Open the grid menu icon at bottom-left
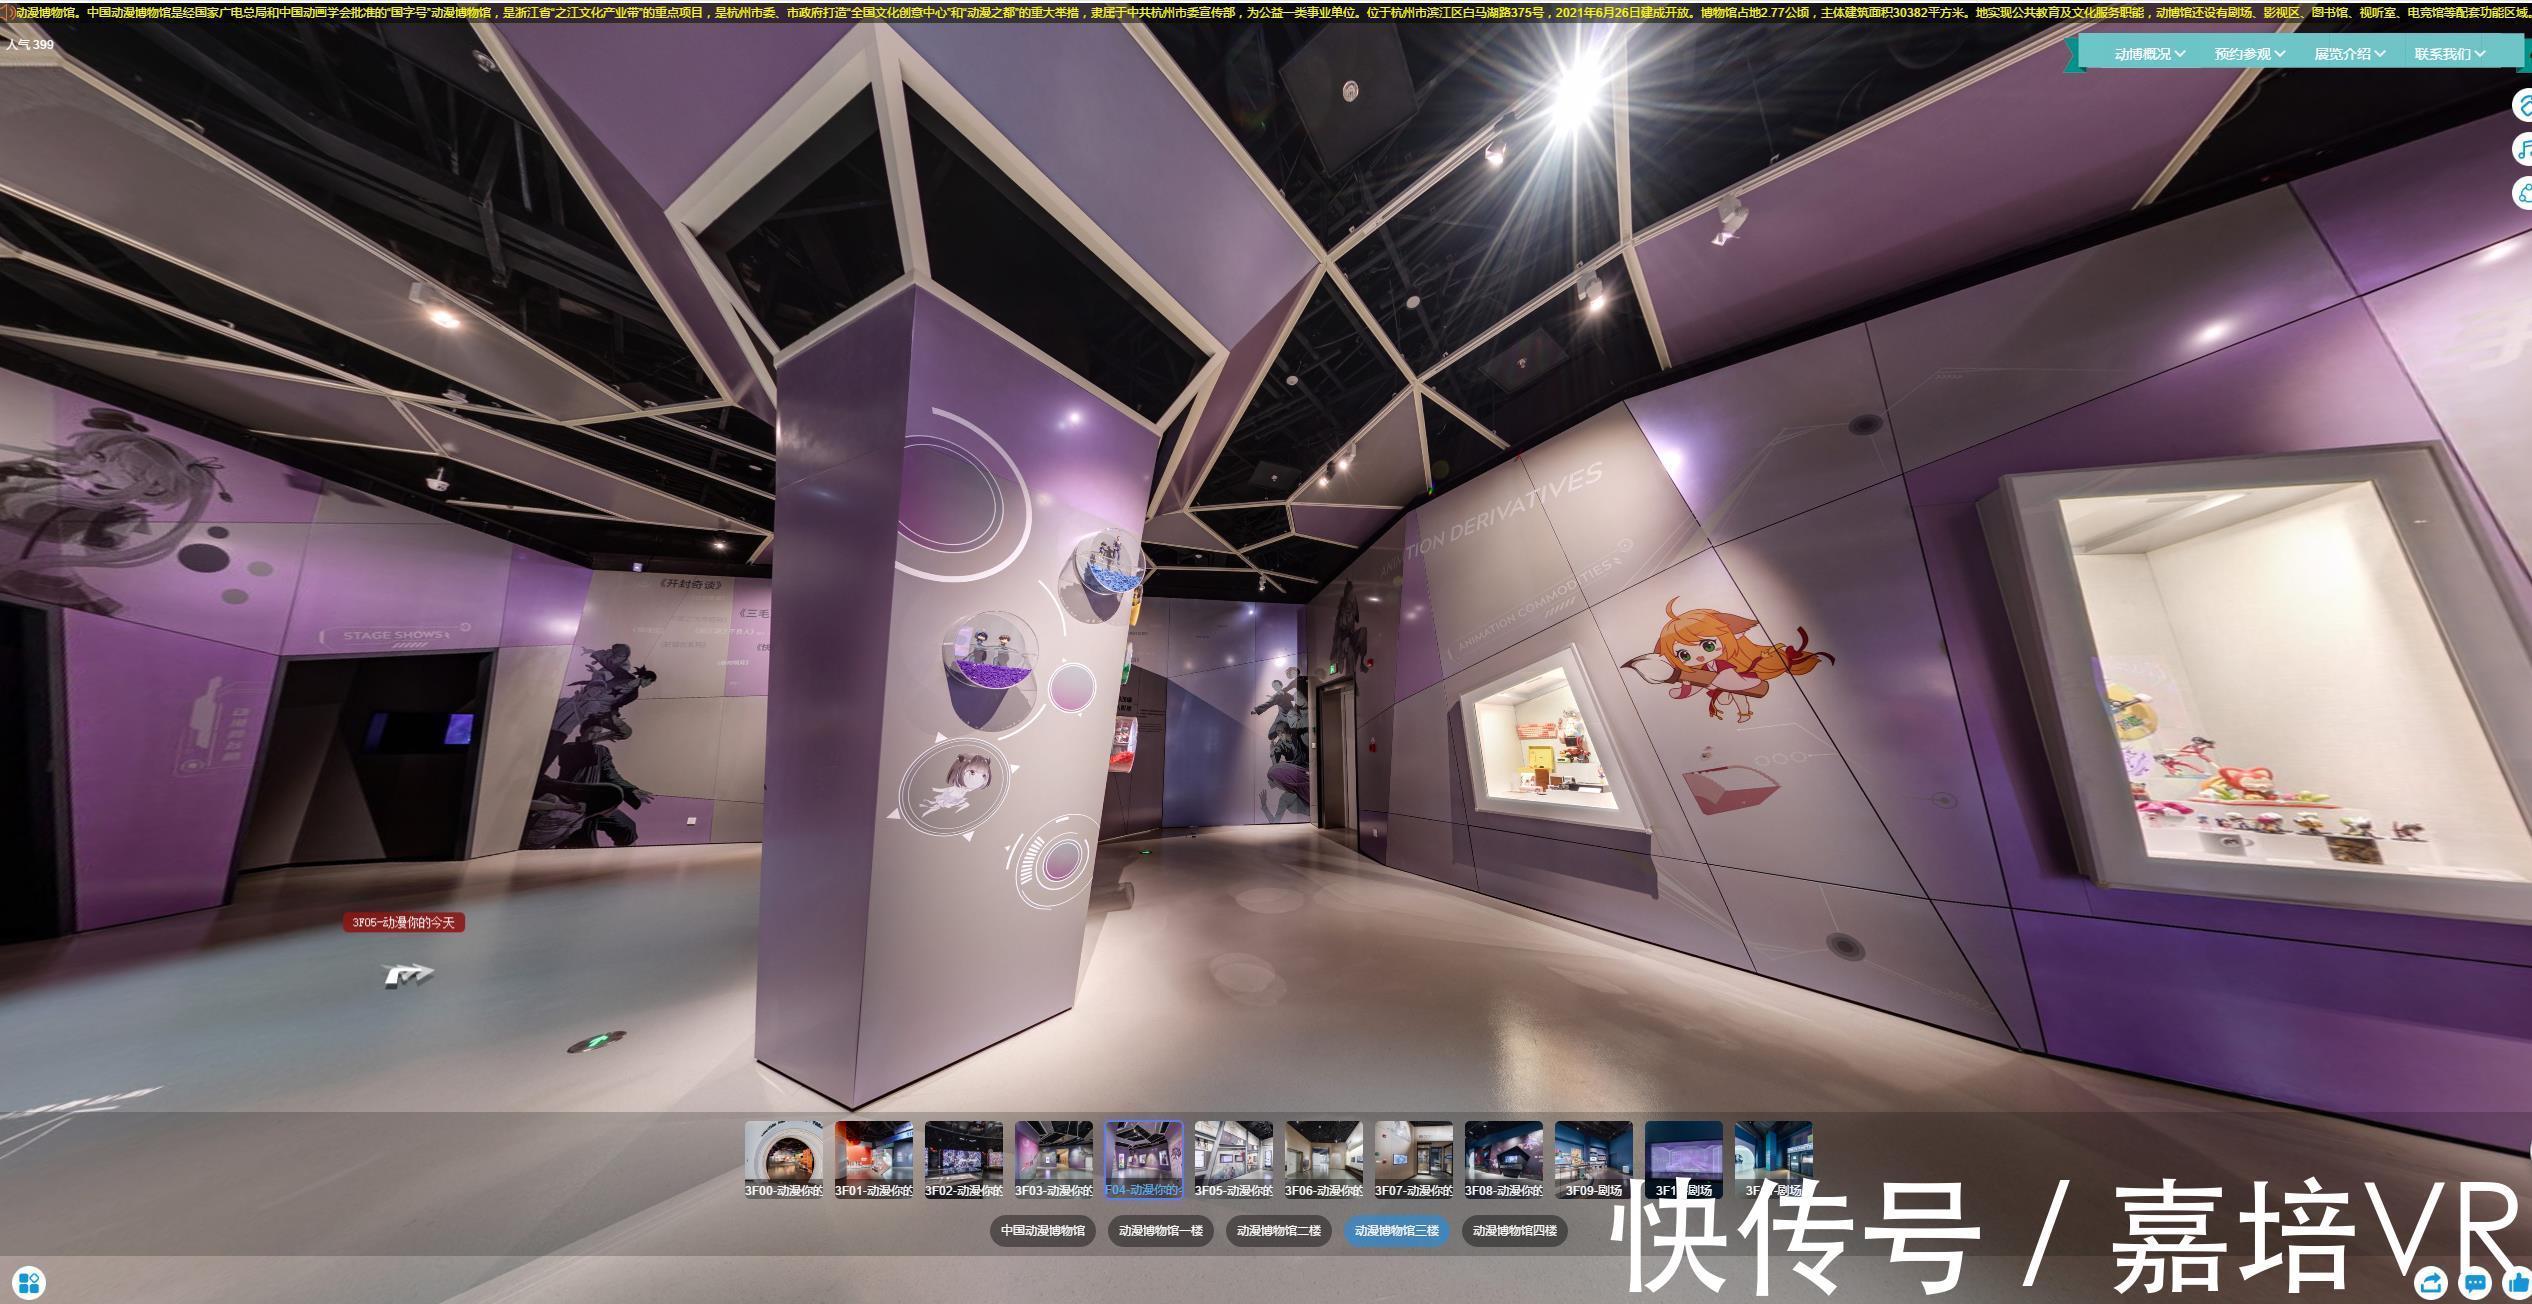The image size is (2532, 1304). pyautogui.click(x=29, y=1282)
